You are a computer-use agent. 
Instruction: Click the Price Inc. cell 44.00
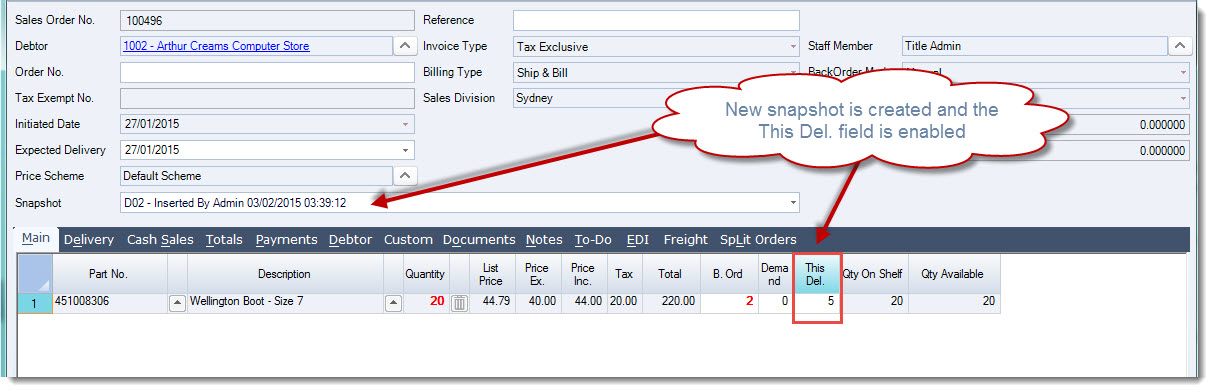coord(583,303)
